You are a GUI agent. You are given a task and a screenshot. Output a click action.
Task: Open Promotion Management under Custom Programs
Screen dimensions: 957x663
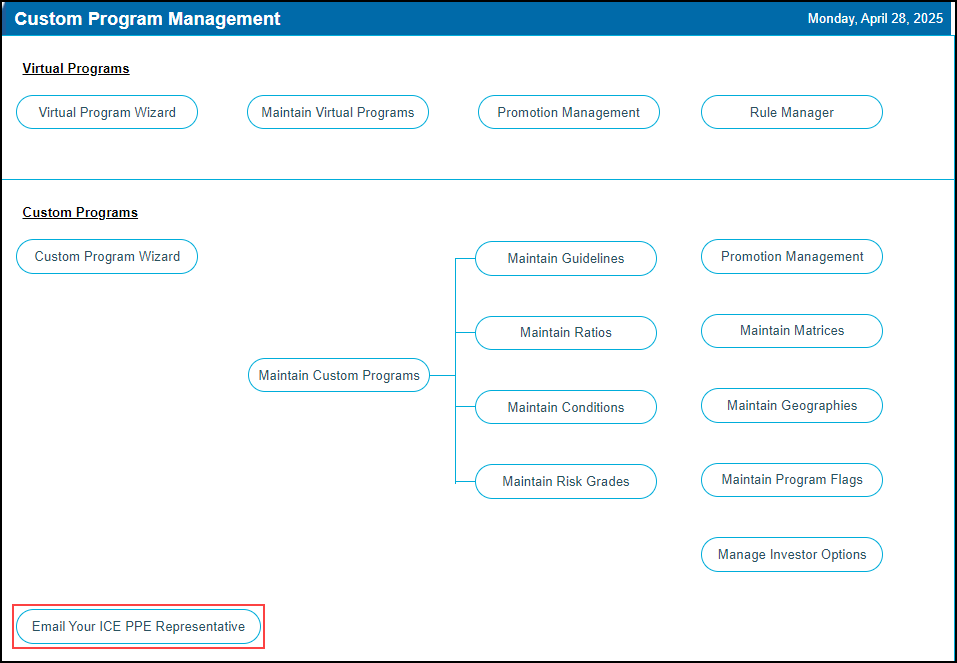click(792, 256)
